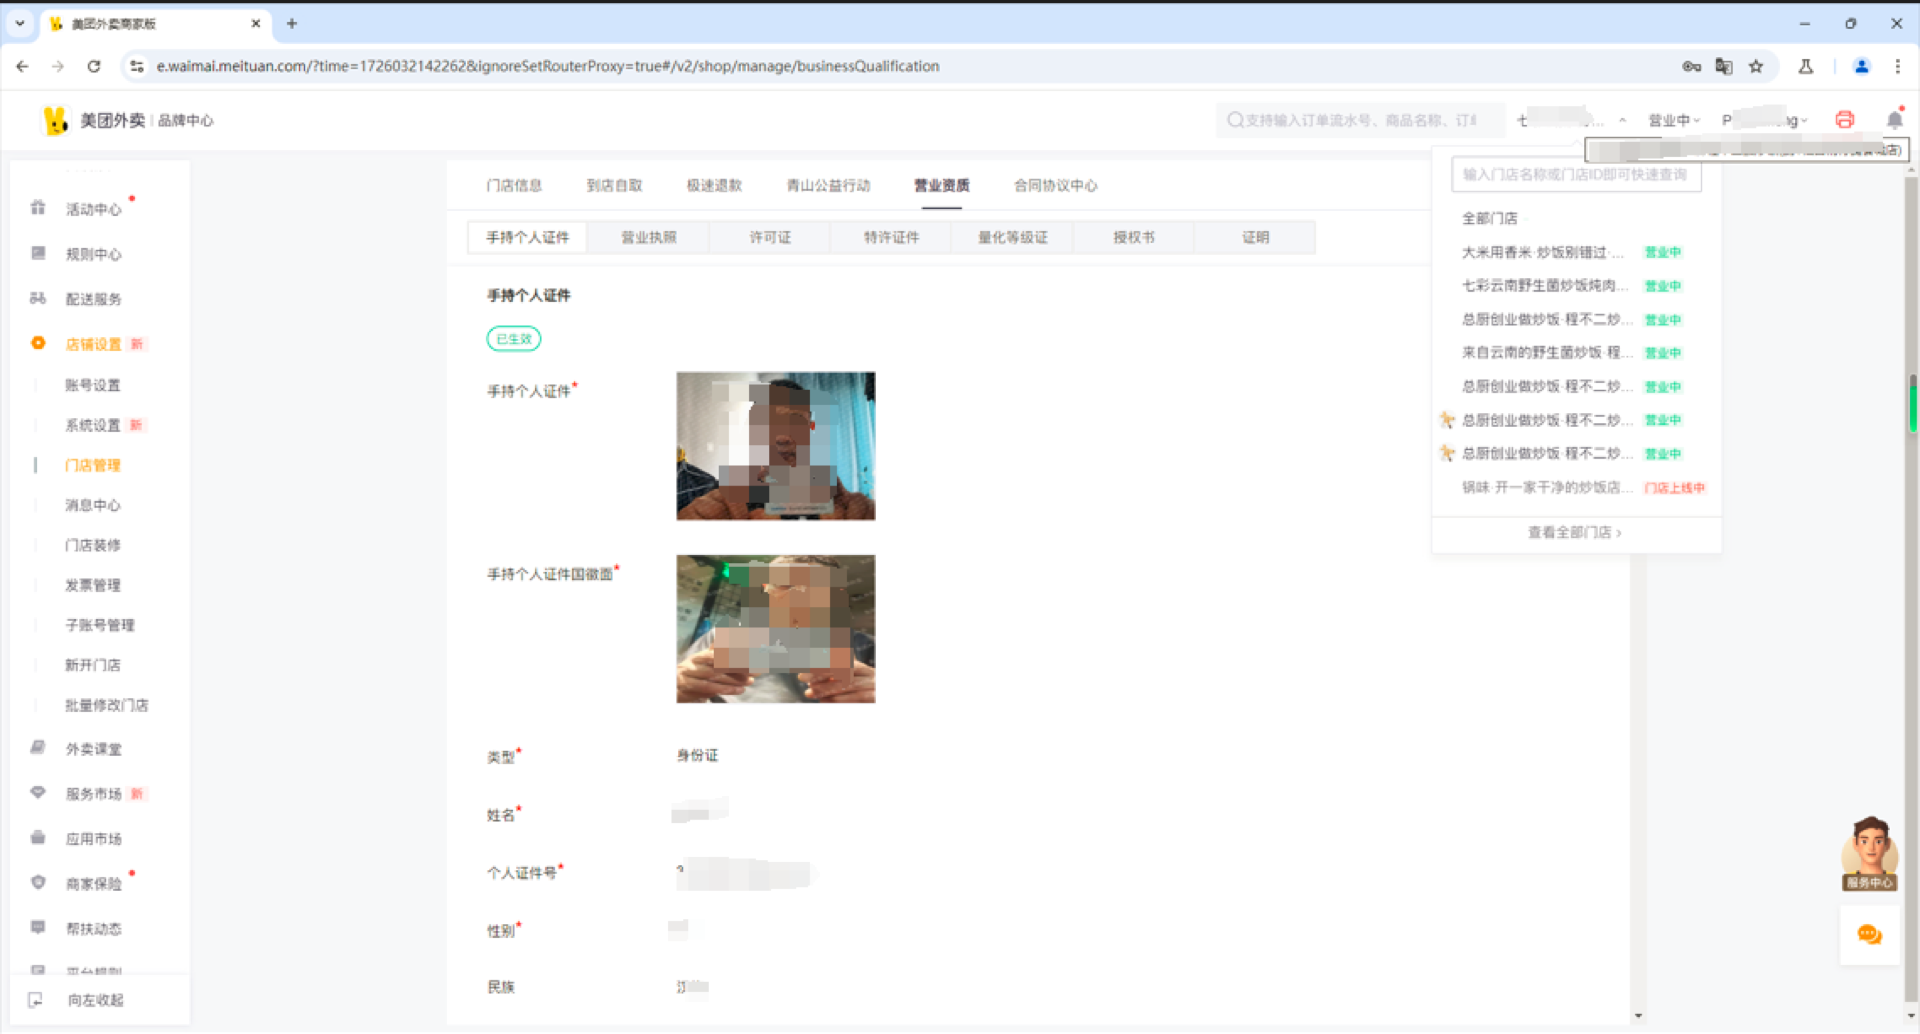Click the 规则中心 sidebar icon
The height and width of the screenshot is (1034, 1920).
38,253
